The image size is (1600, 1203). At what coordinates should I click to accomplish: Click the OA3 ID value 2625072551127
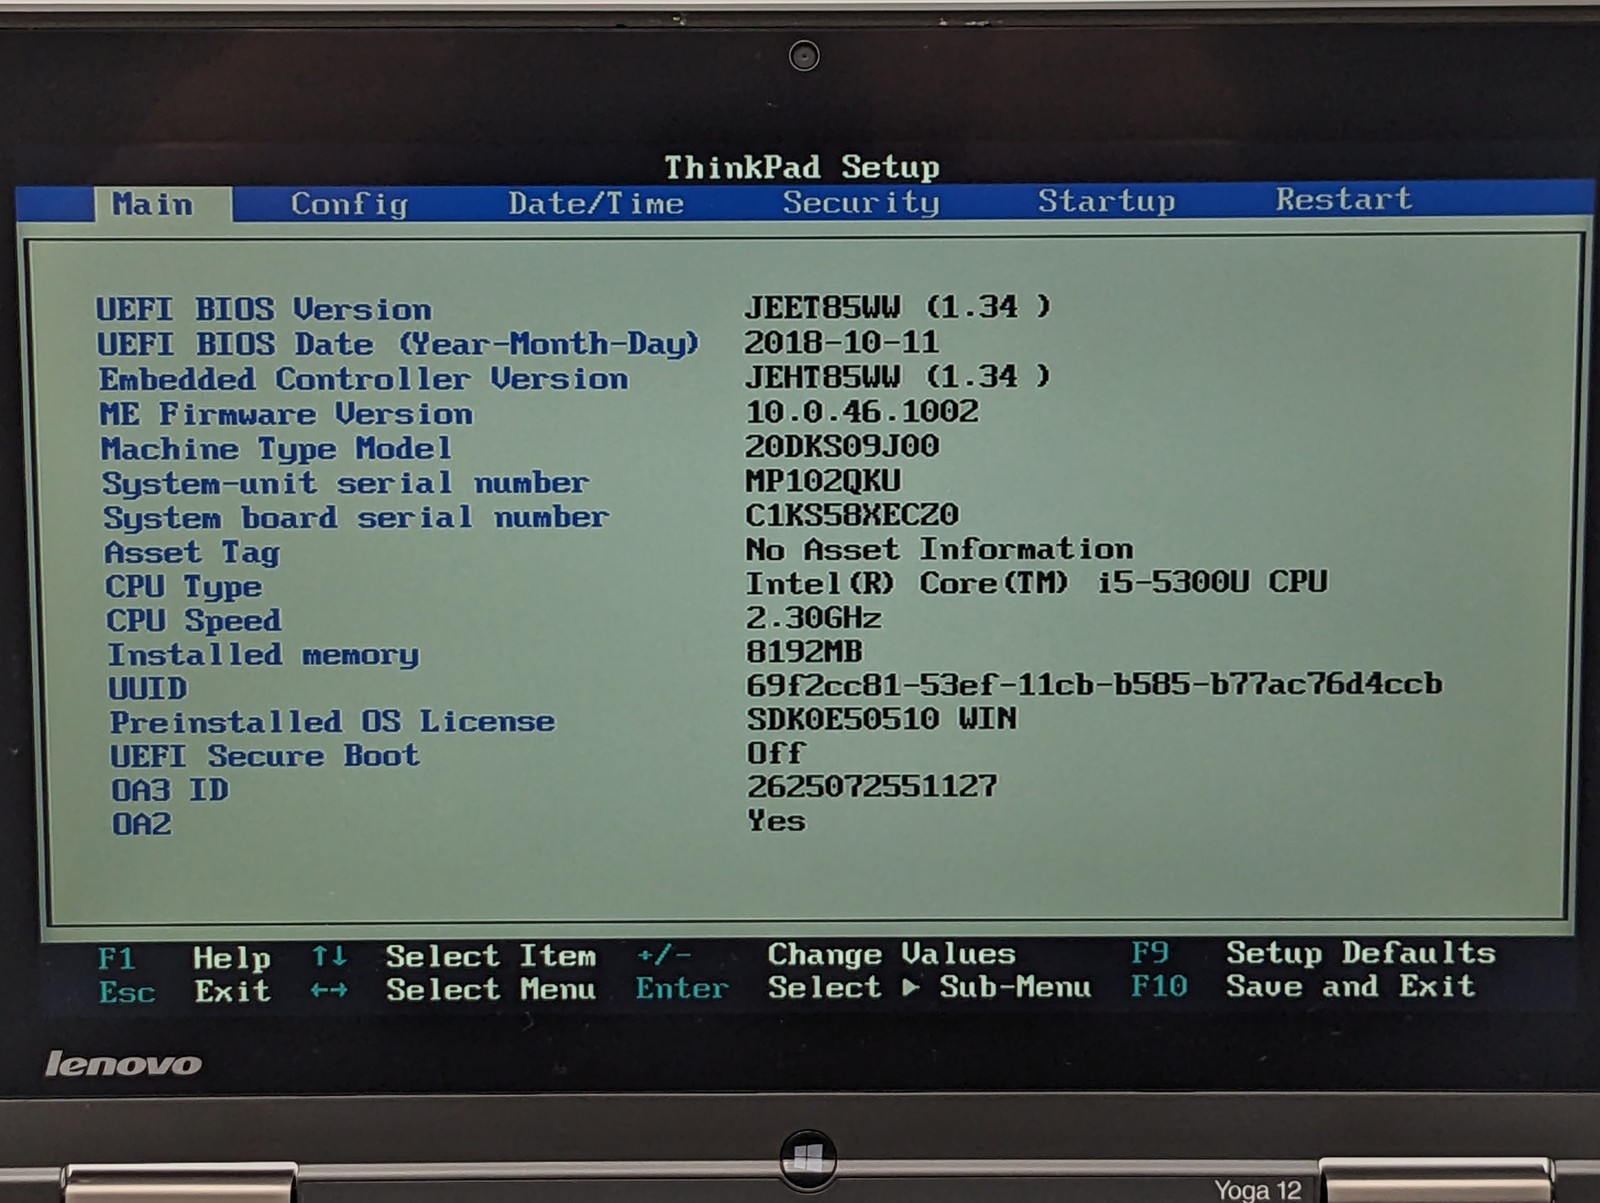click(x=872, y=786)
